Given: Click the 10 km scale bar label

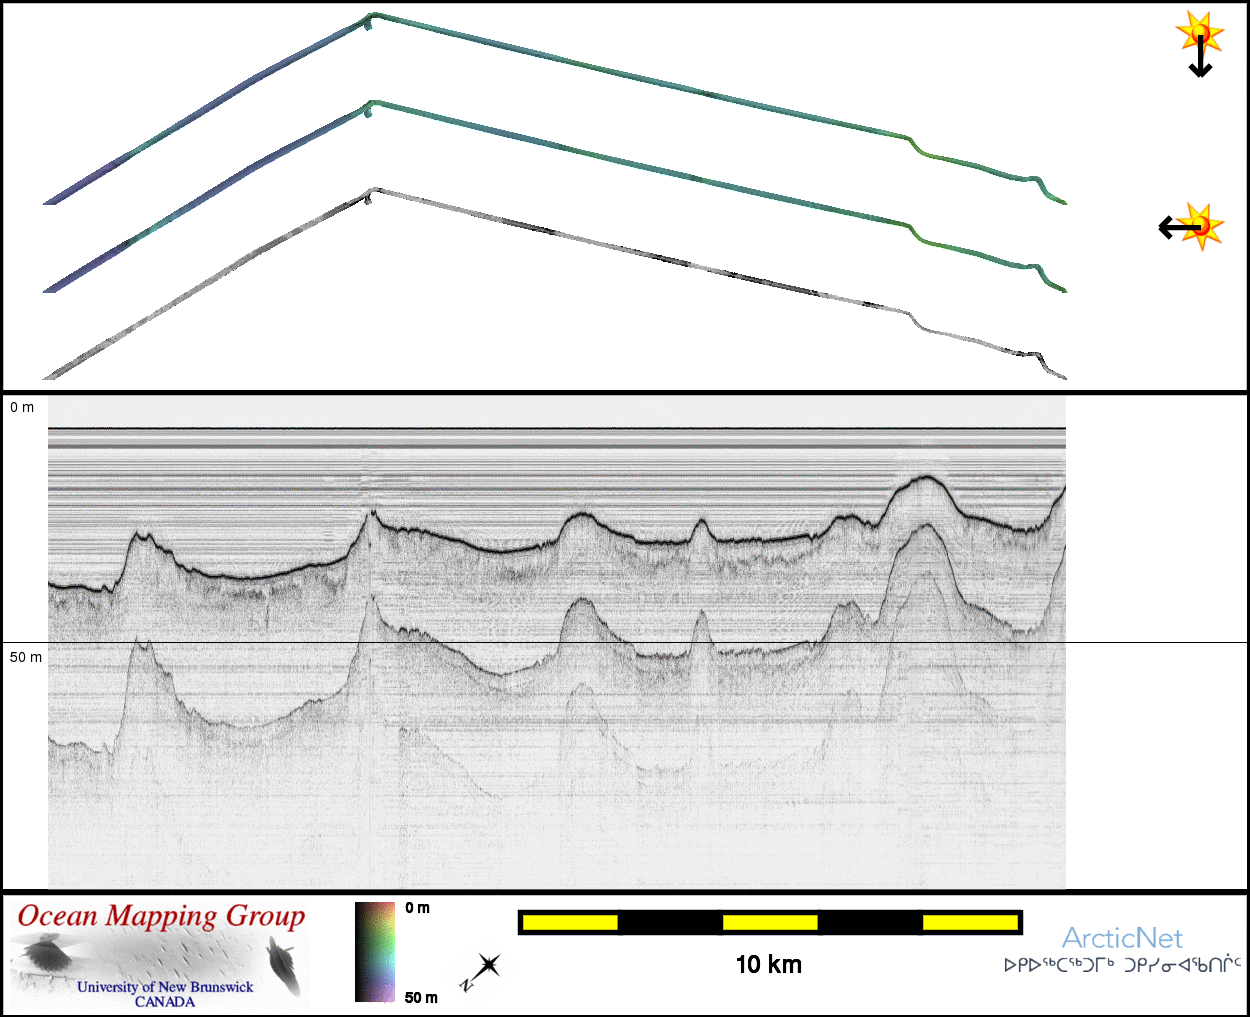Looking at the screenshot, I should click(768, 964).
